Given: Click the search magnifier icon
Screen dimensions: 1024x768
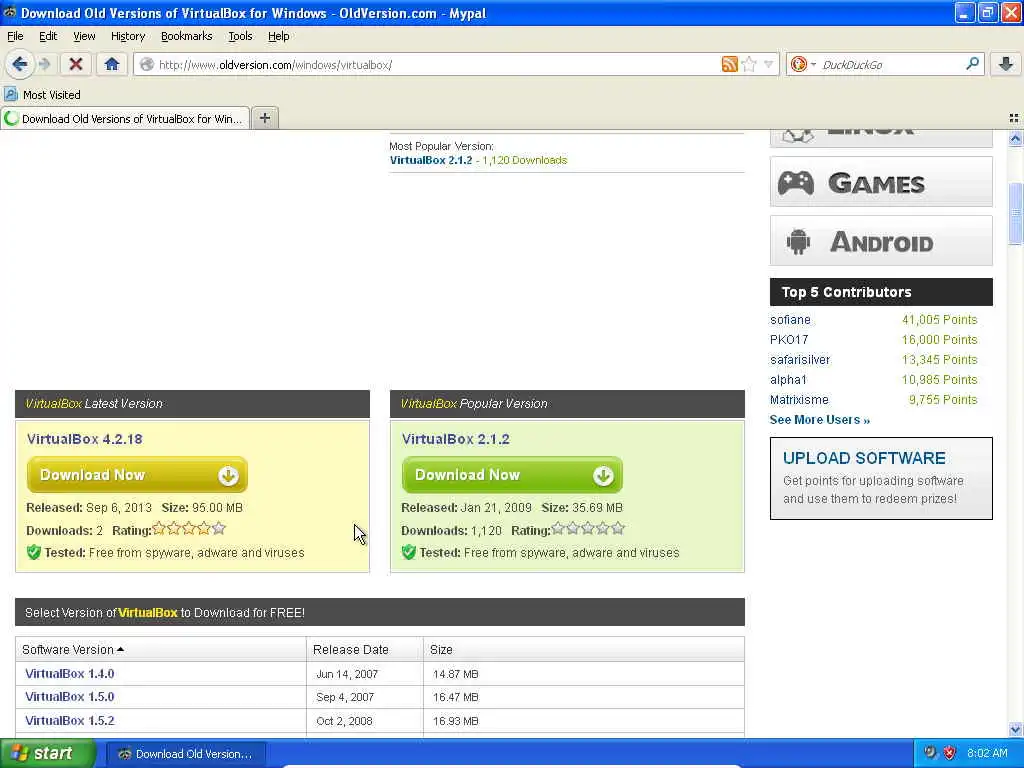Looking at the screenshot, I should click(972, 63).
